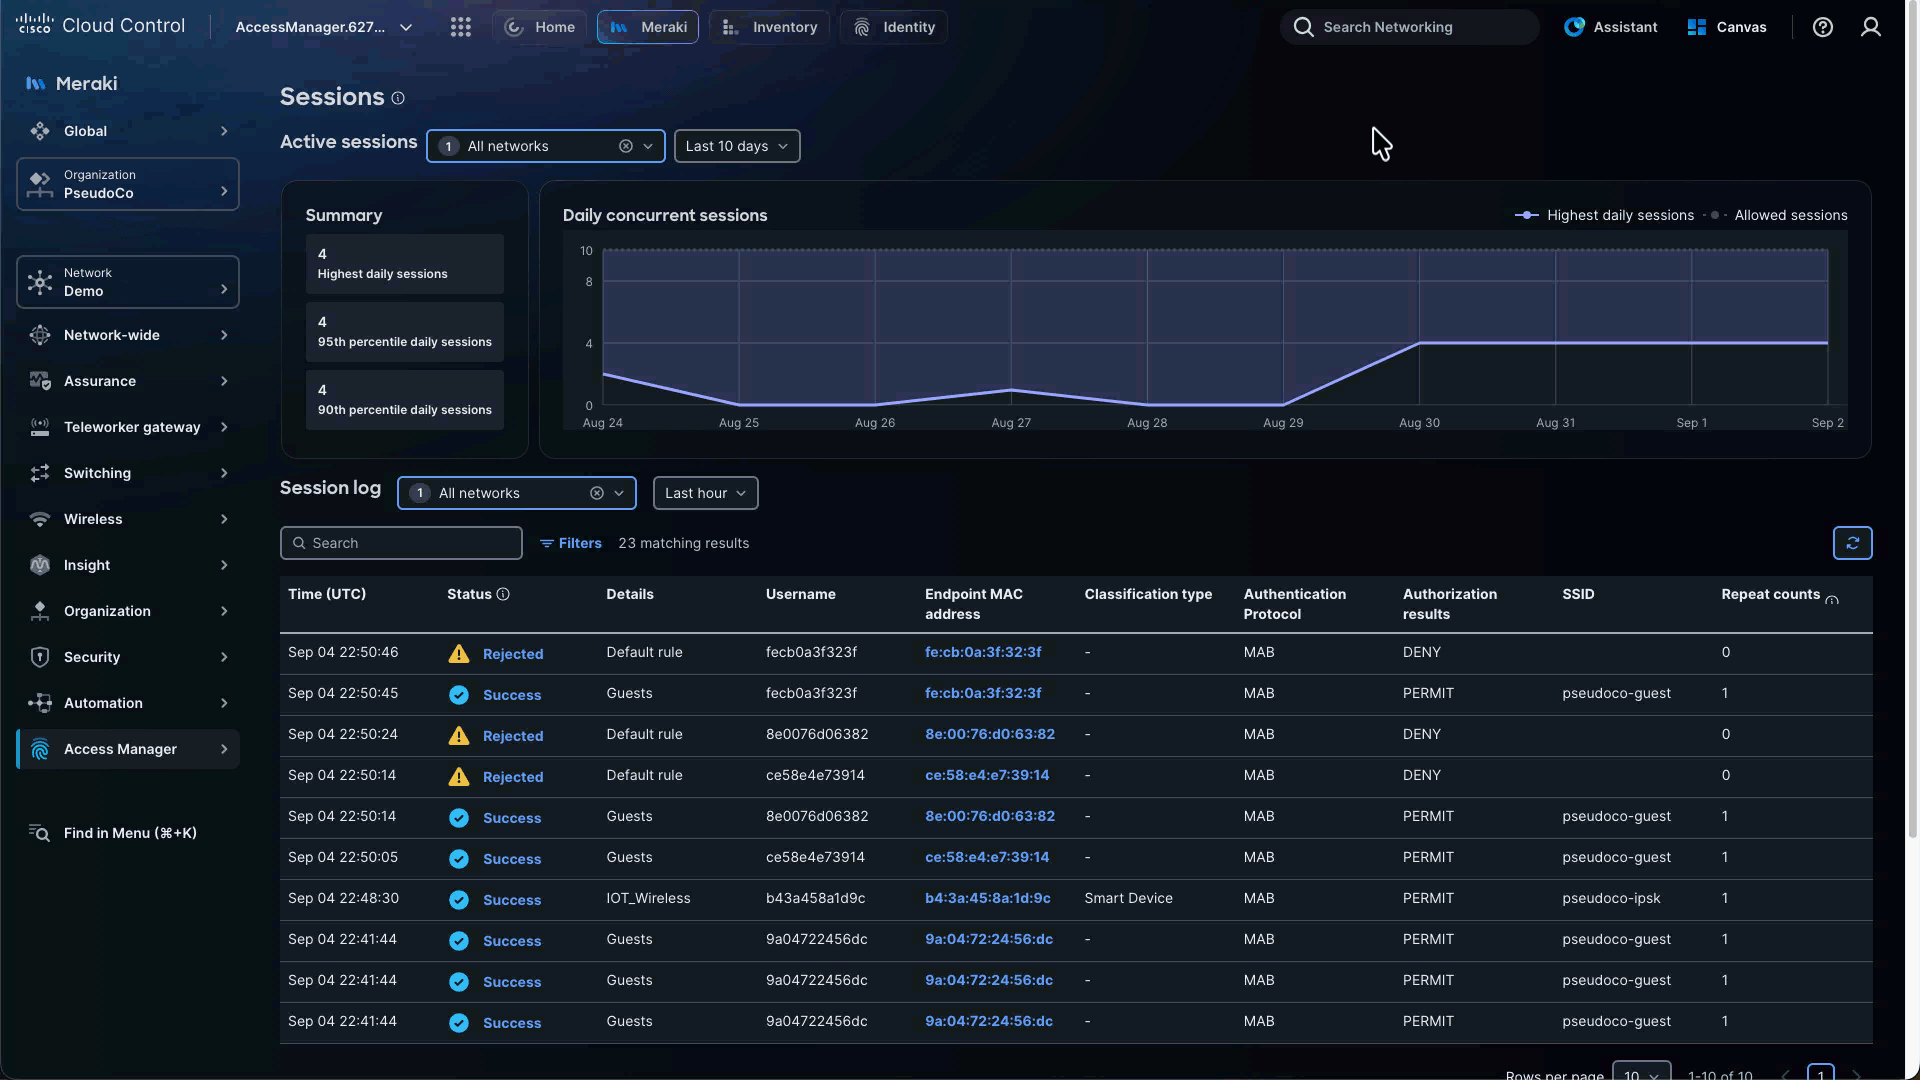This screenshot has width=1920, height=1080.
Task: Open the Global menu in sidebar
Action: tap(128, 131)
